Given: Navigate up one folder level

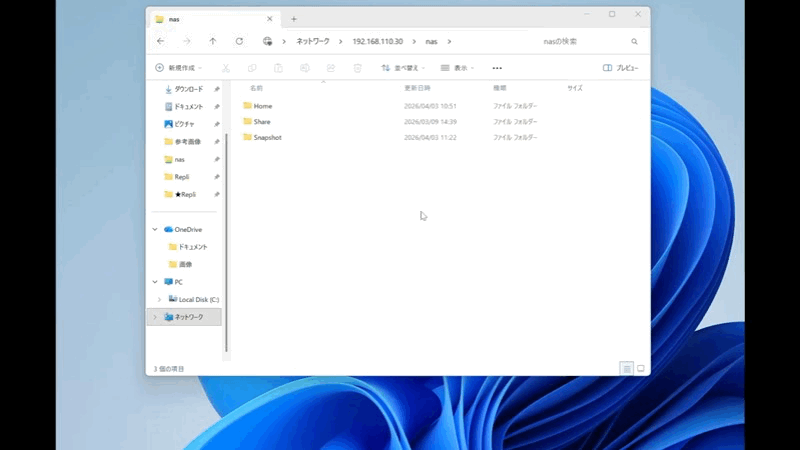Looking at the screenshot, I should pos(213,41).
